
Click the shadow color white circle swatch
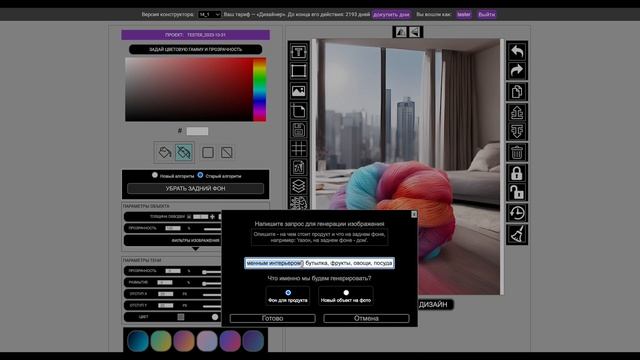click(x=215, y=317)
